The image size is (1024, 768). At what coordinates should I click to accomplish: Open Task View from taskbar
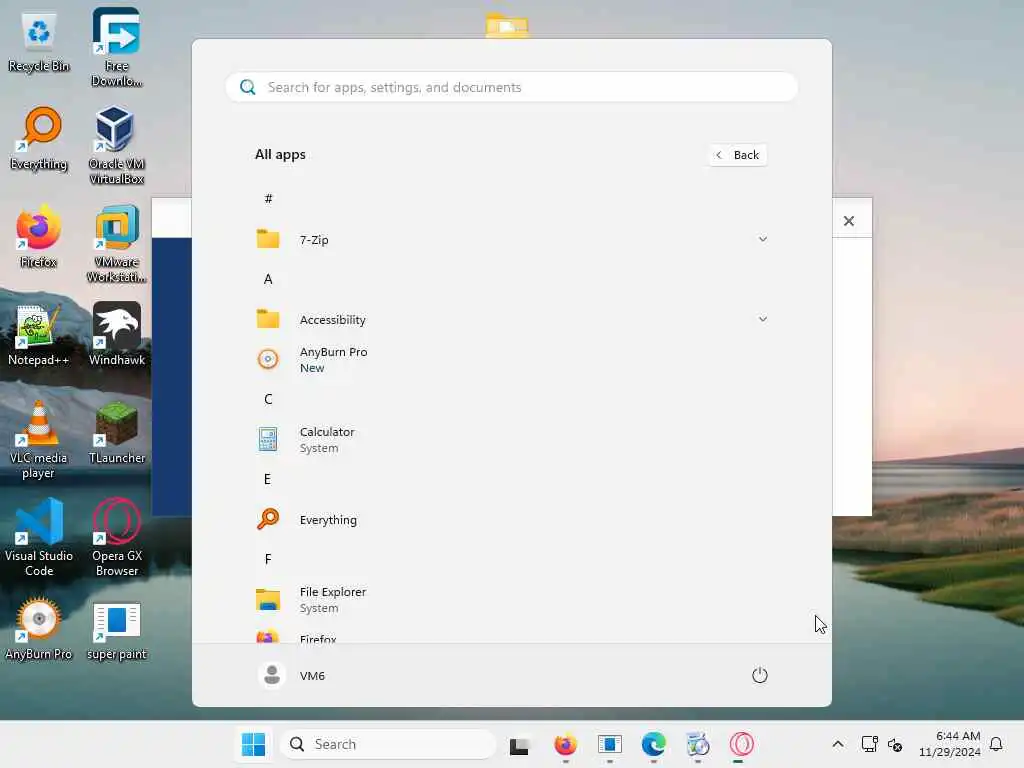(520, 744)
